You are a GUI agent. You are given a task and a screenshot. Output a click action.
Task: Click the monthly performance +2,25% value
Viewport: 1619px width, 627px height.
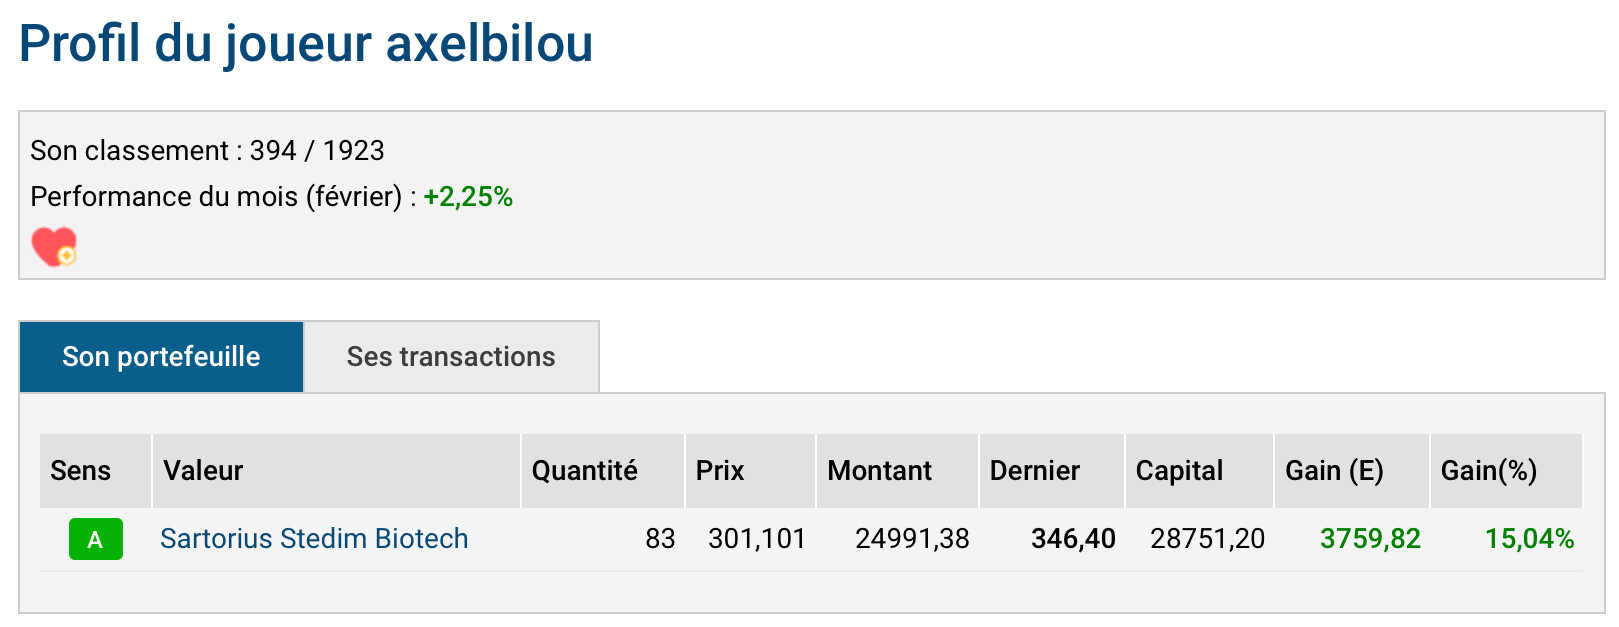[x=468, y=197]
